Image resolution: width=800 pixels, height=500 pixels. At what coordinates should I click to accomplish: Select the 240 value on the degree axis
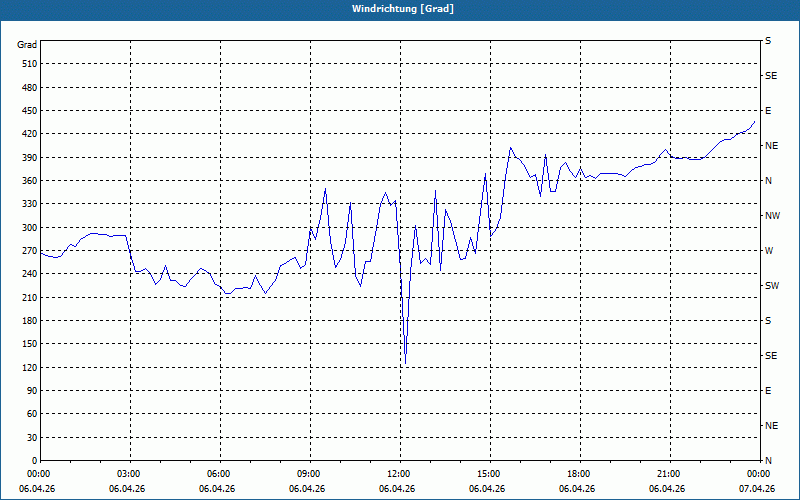coord(30,274)
